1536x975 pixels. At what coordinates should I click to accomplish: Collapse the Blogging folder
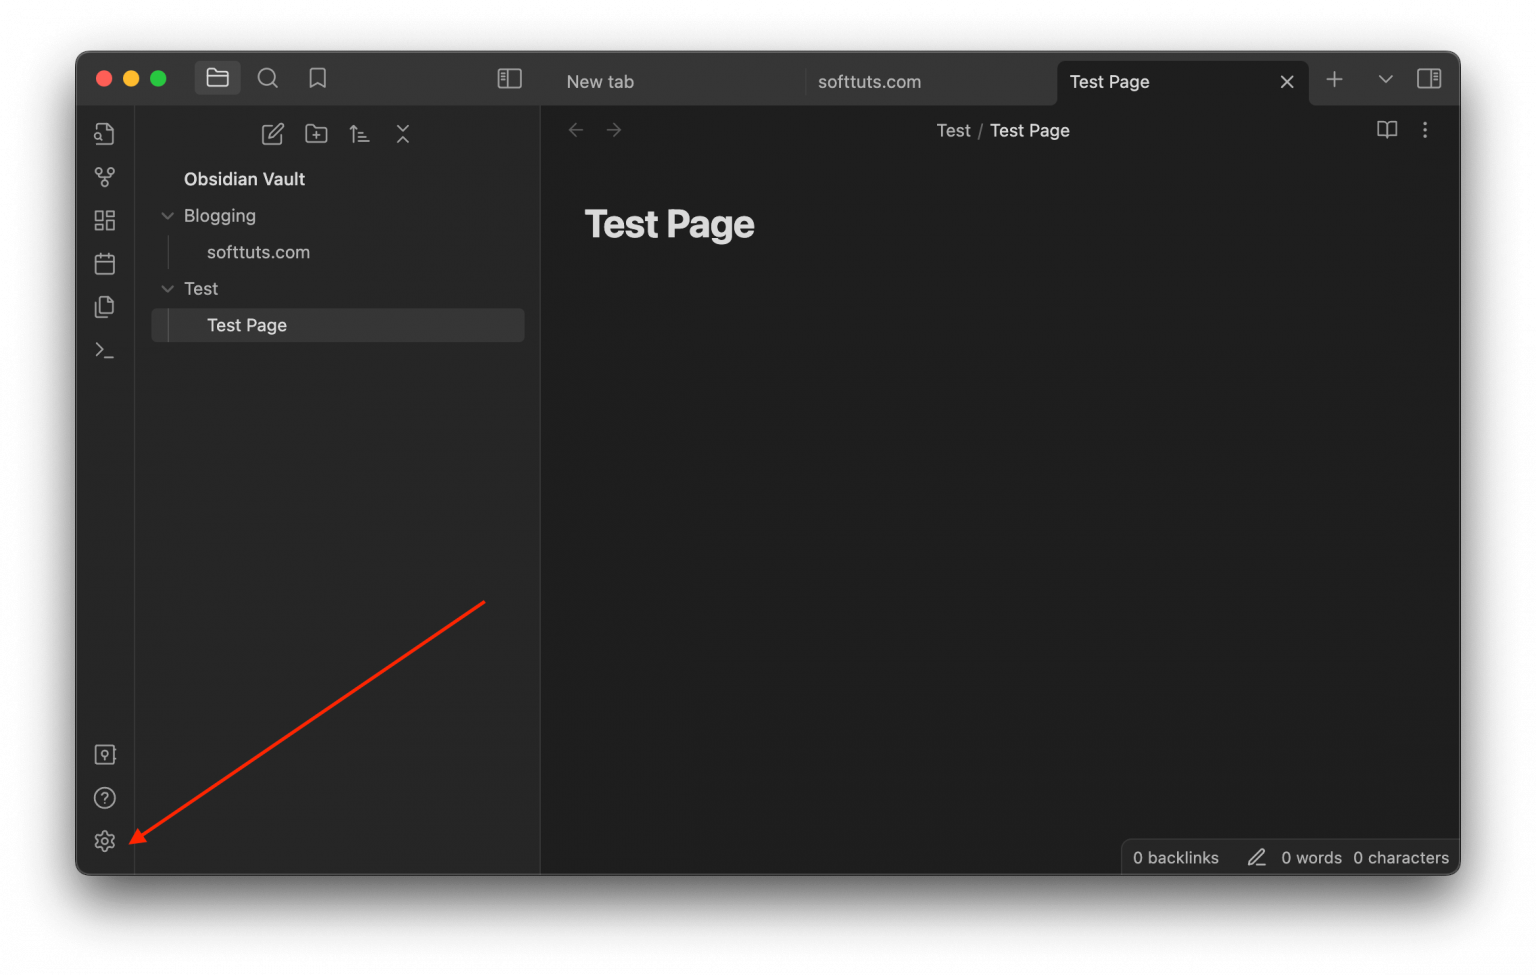point(168,216)
